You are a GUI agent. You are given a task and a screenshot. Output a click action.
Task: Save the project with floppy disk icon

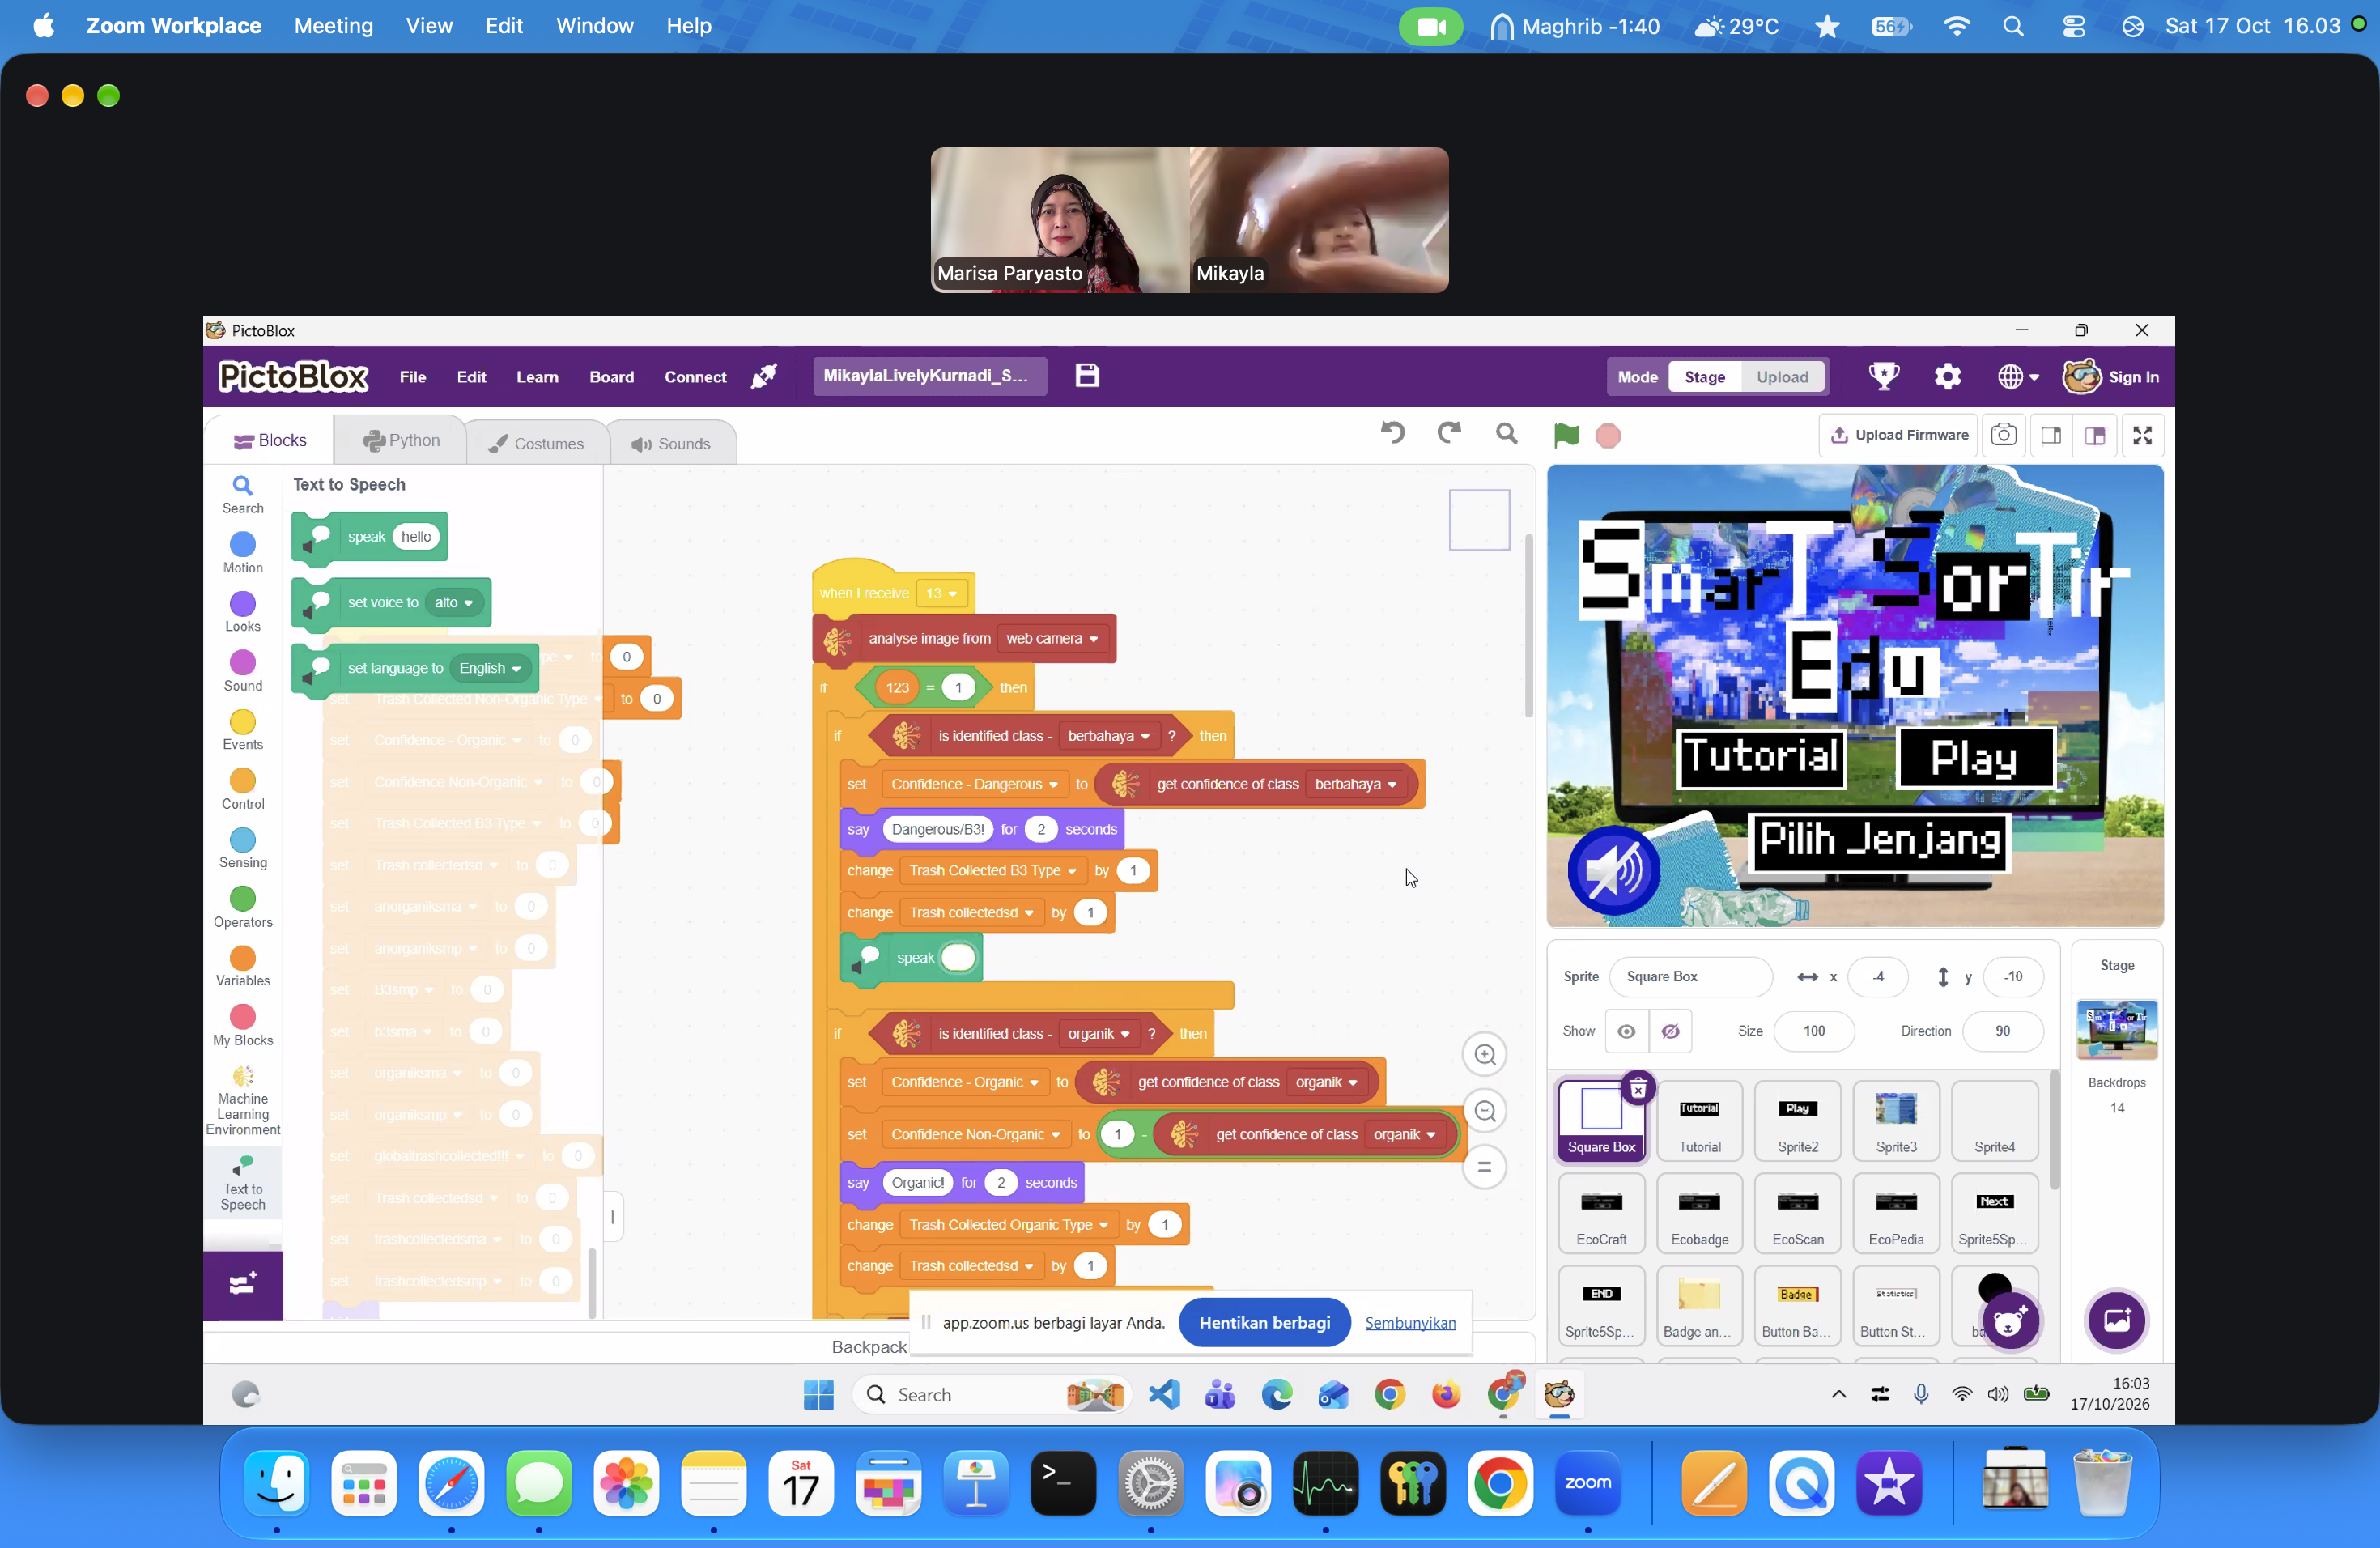click(x=1087, y=376)
